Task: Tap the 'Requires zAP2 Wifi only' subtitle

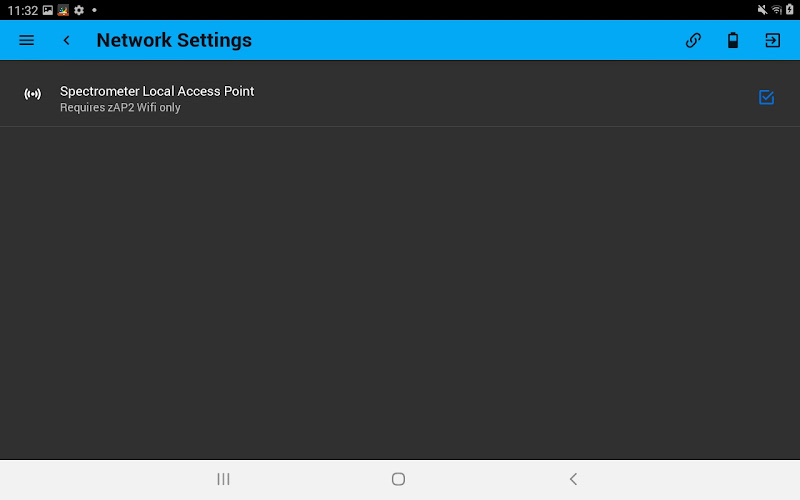Action: coord(120,108)
